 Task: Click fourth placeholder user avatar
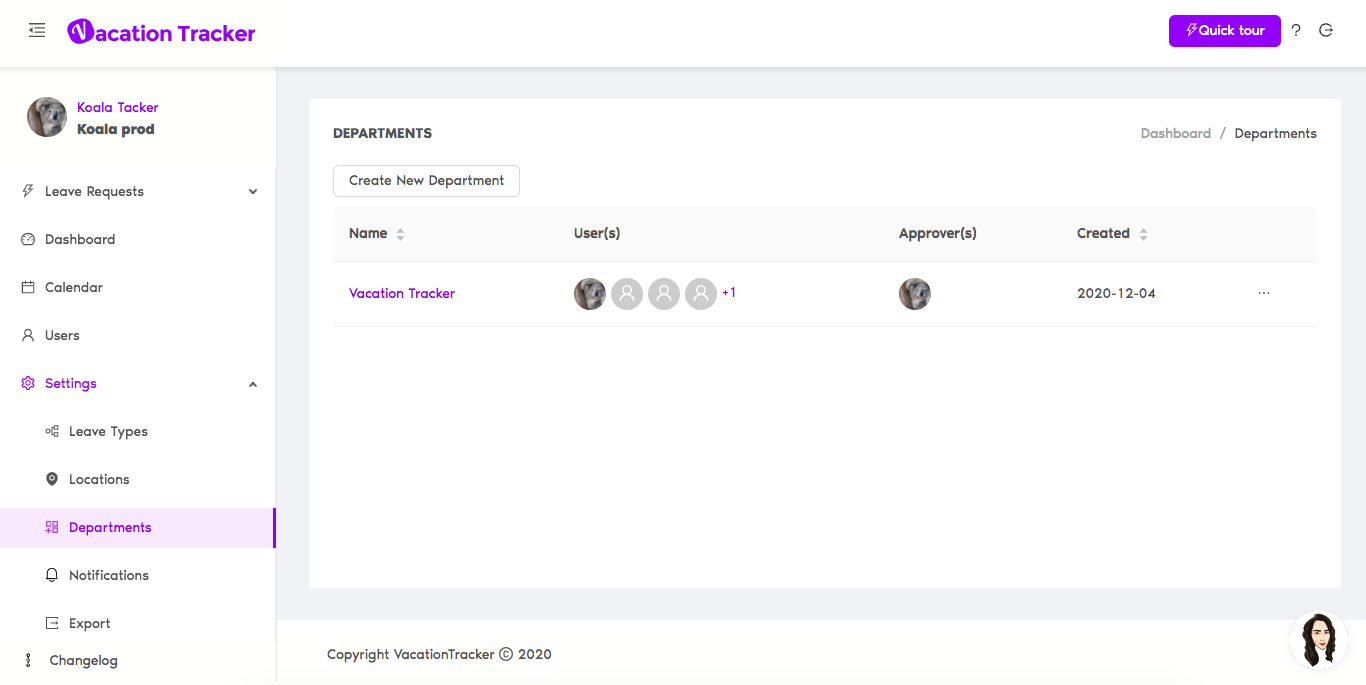701,294
